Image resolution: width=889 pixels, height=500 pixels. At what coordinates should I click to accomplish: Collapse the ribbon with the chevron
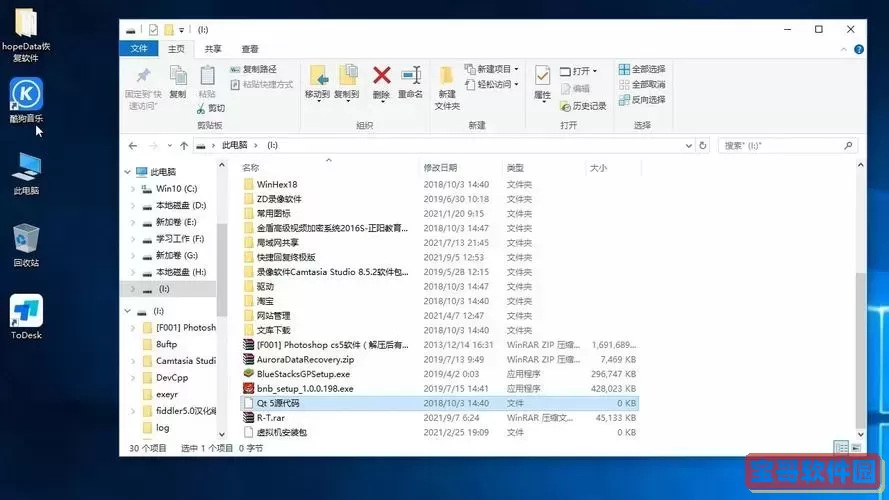tap(844, 50)
